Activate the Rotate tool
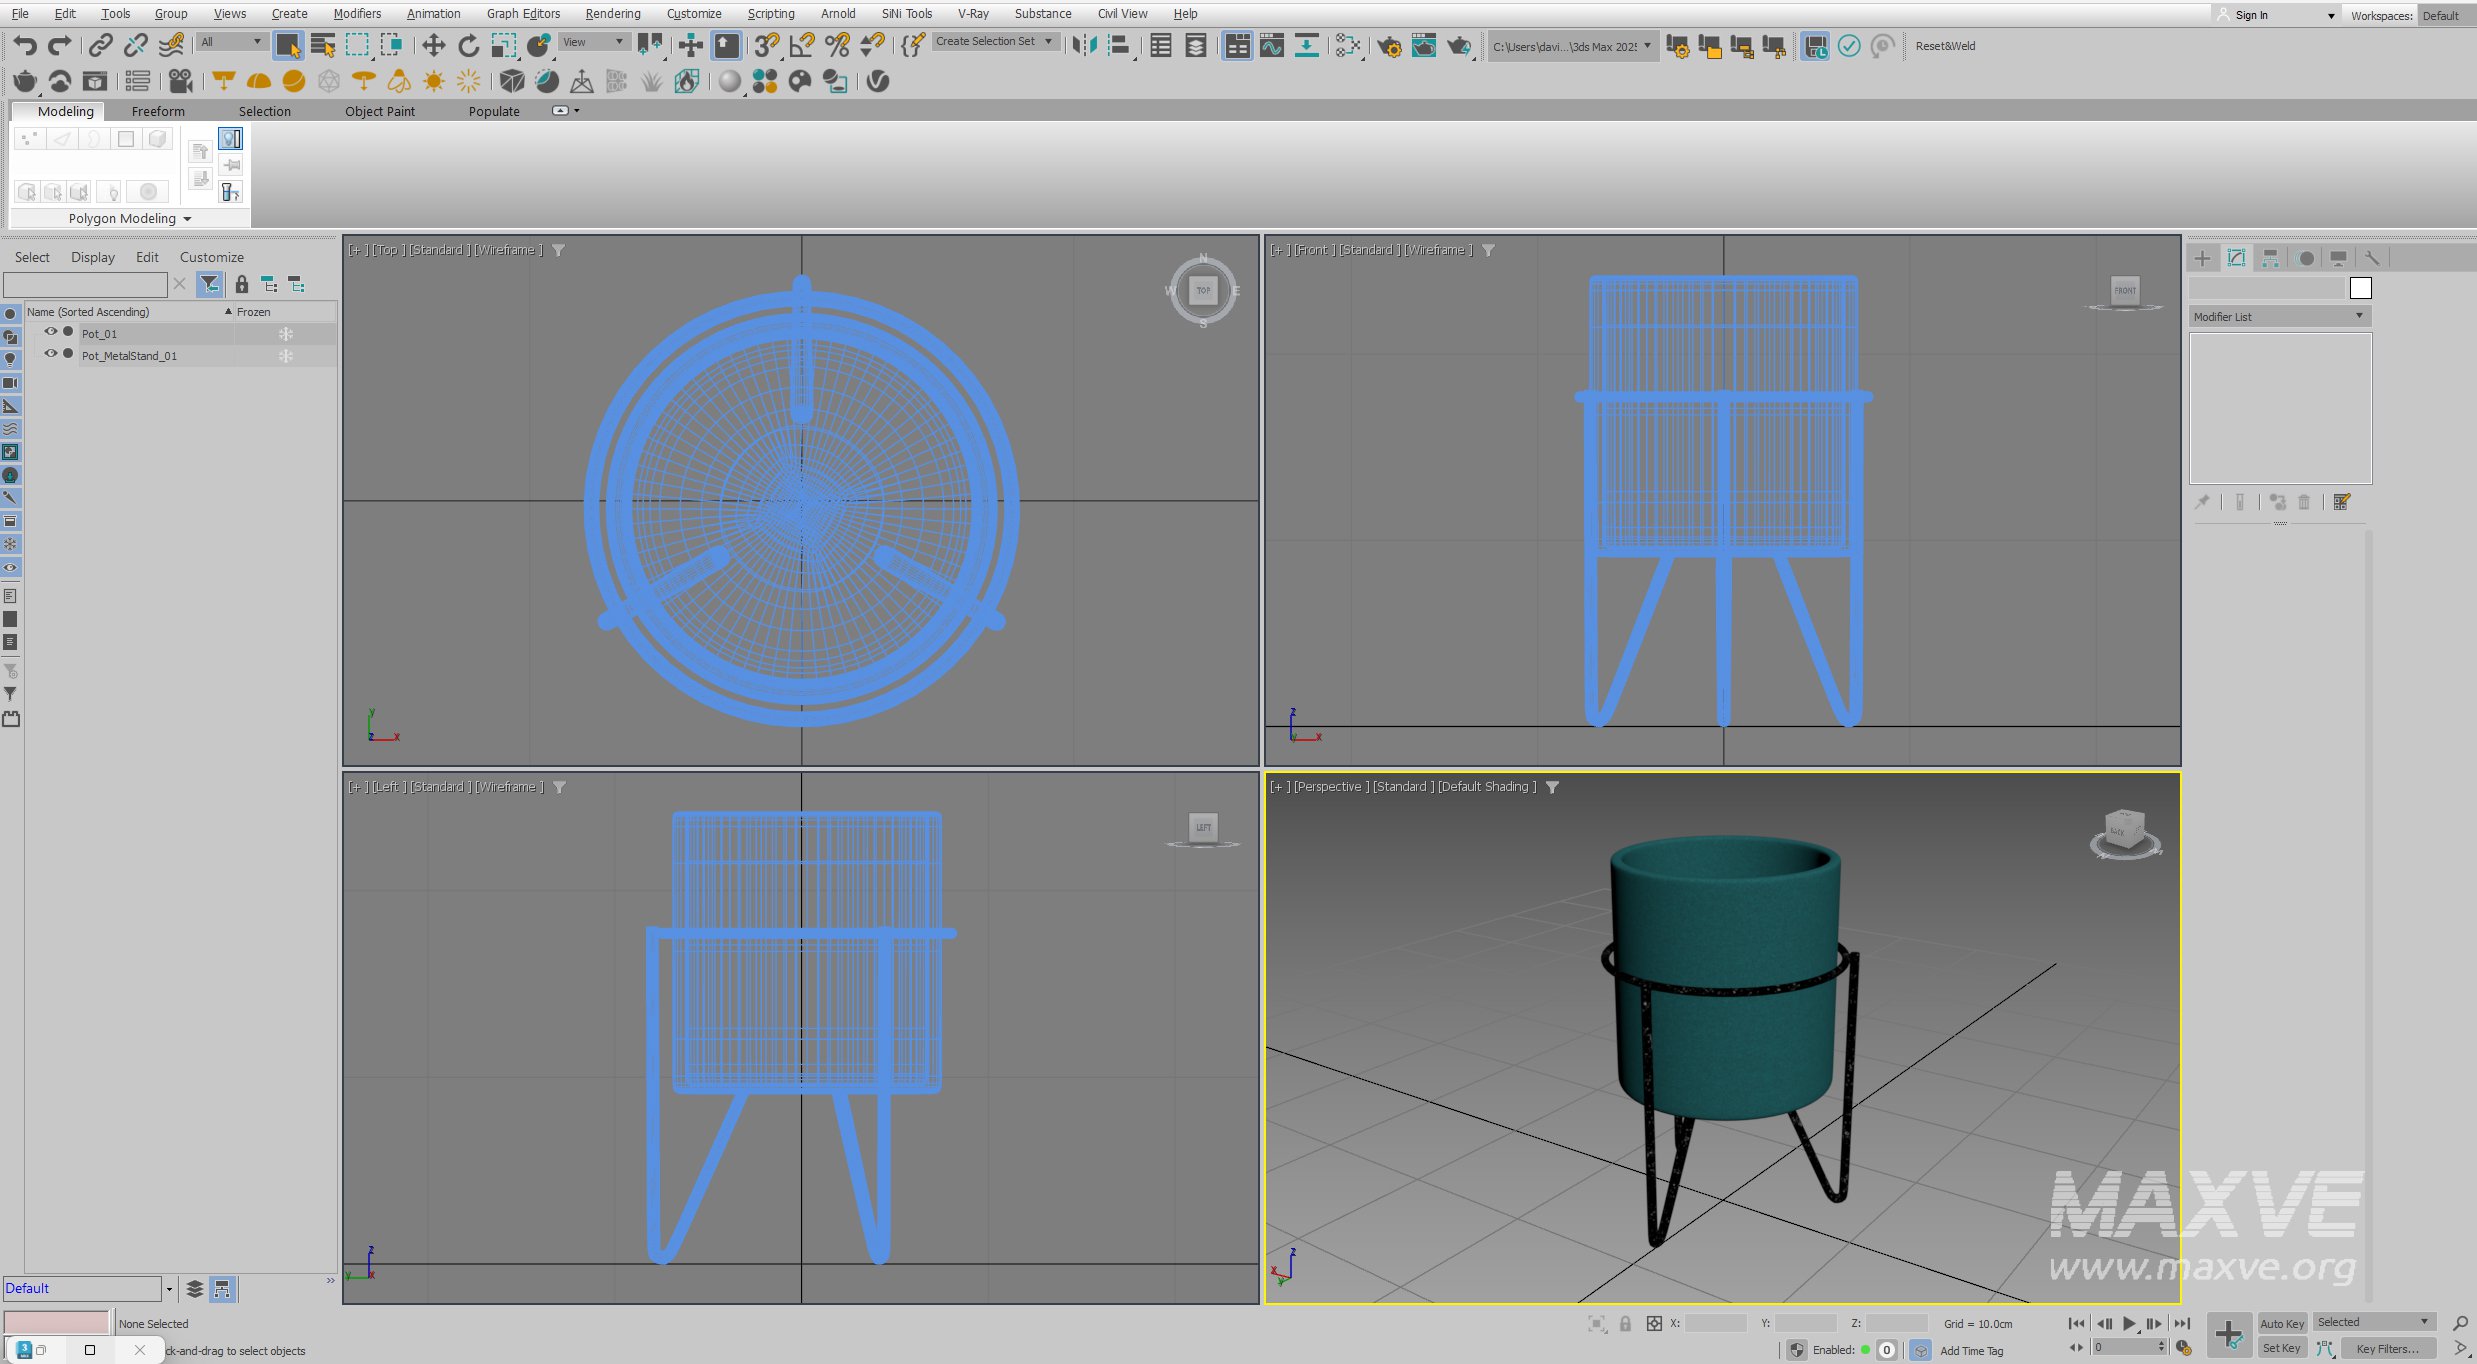This screenshot has height=1364, width=2477. [x=468, y=46]
